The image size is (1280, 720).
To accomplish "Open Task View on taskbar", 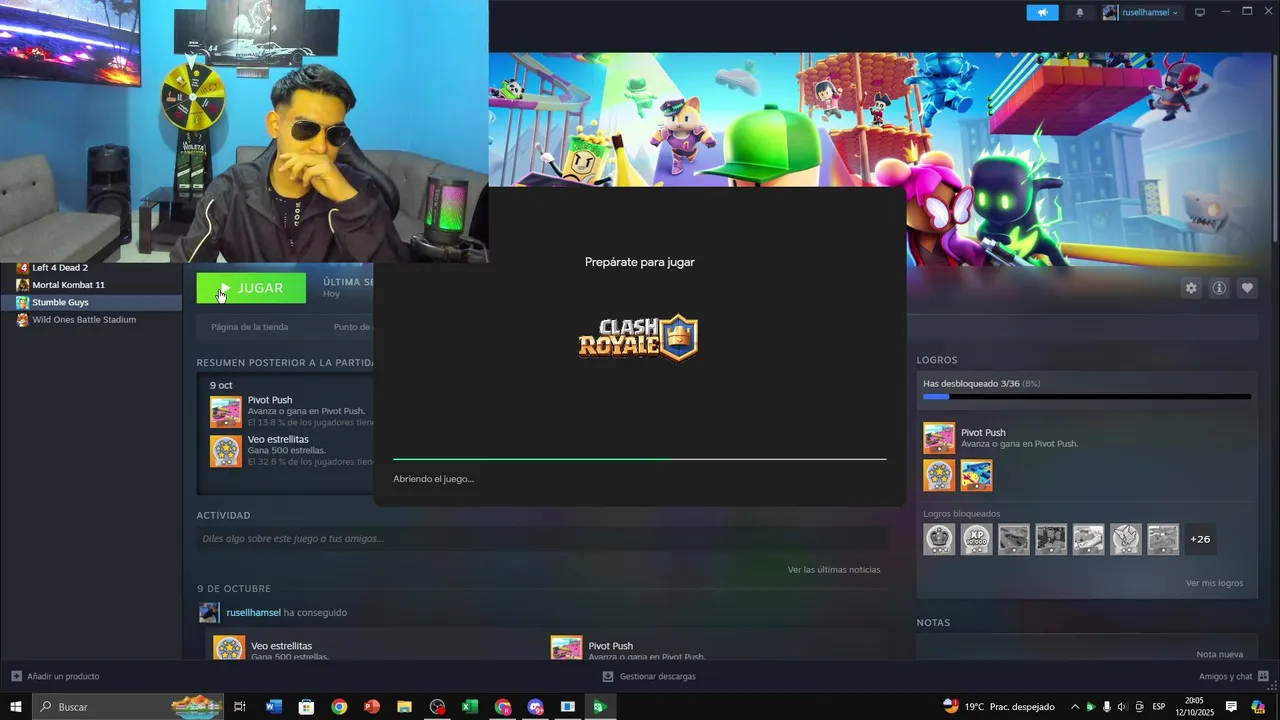I will (x=240, y=707).
